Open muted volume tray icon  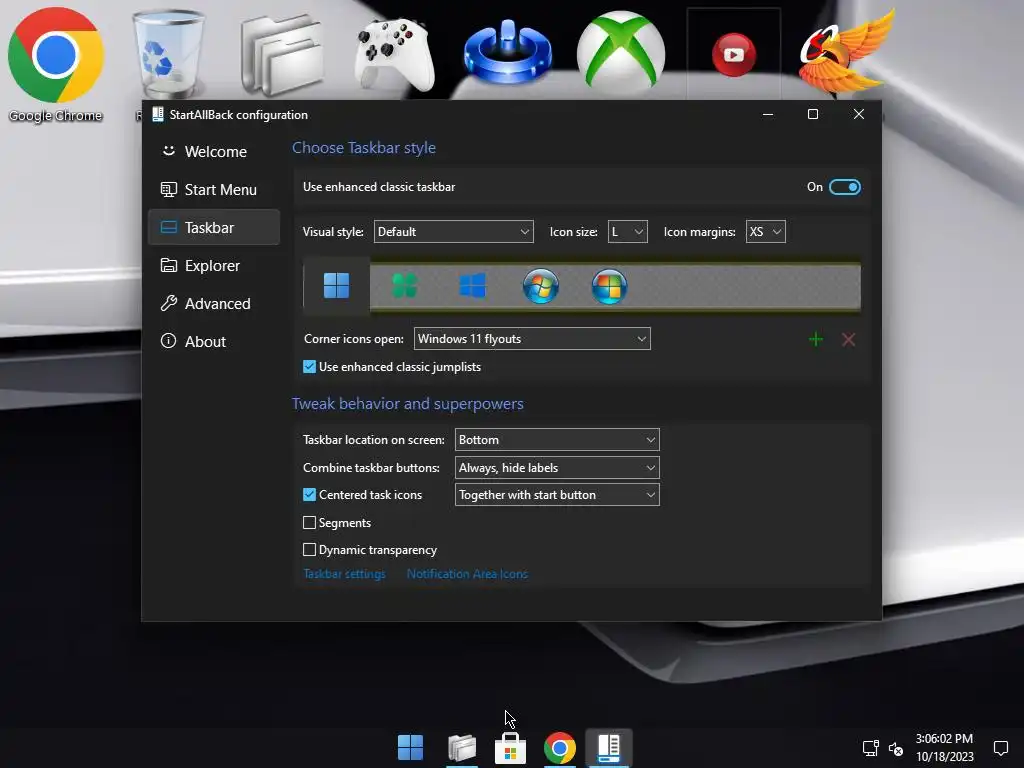(895, 748)
